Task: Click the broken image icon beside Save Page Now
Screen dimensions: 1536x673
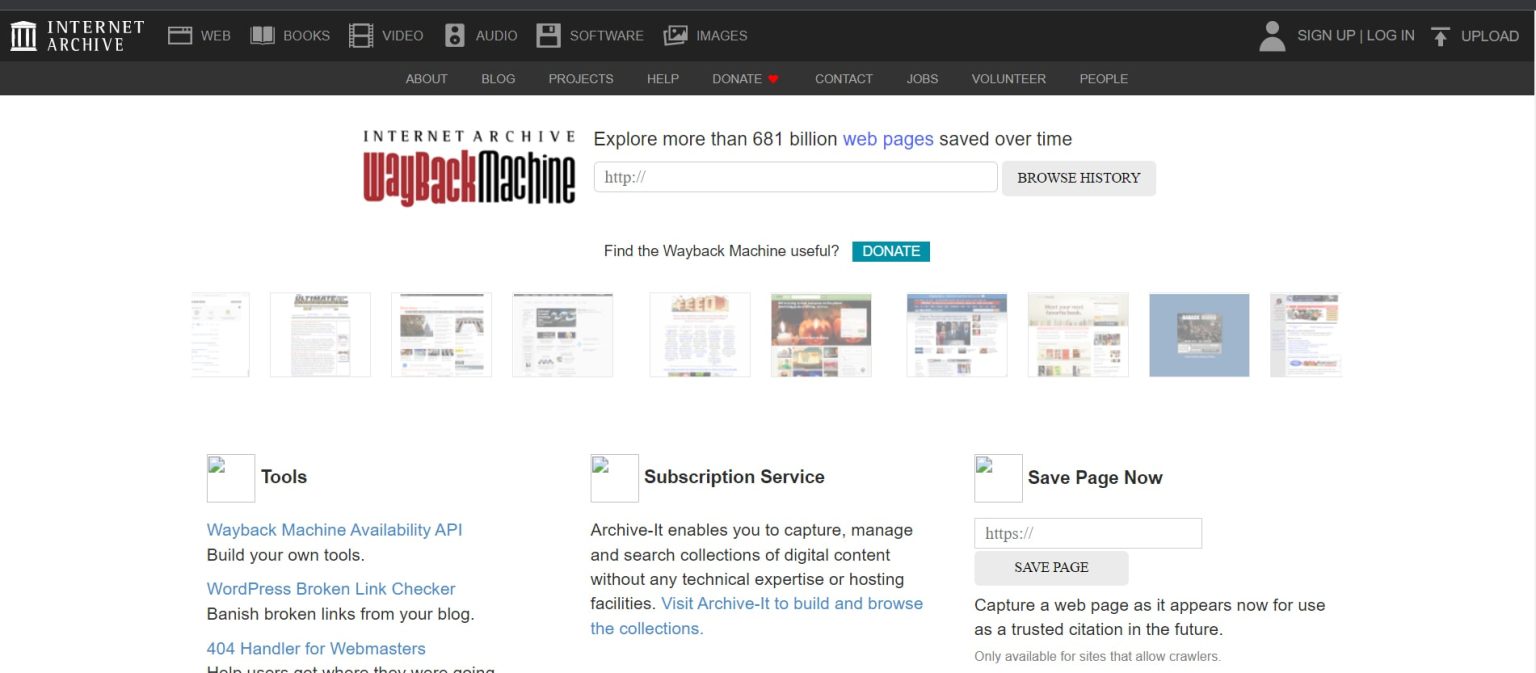Action: coord(999,478)
